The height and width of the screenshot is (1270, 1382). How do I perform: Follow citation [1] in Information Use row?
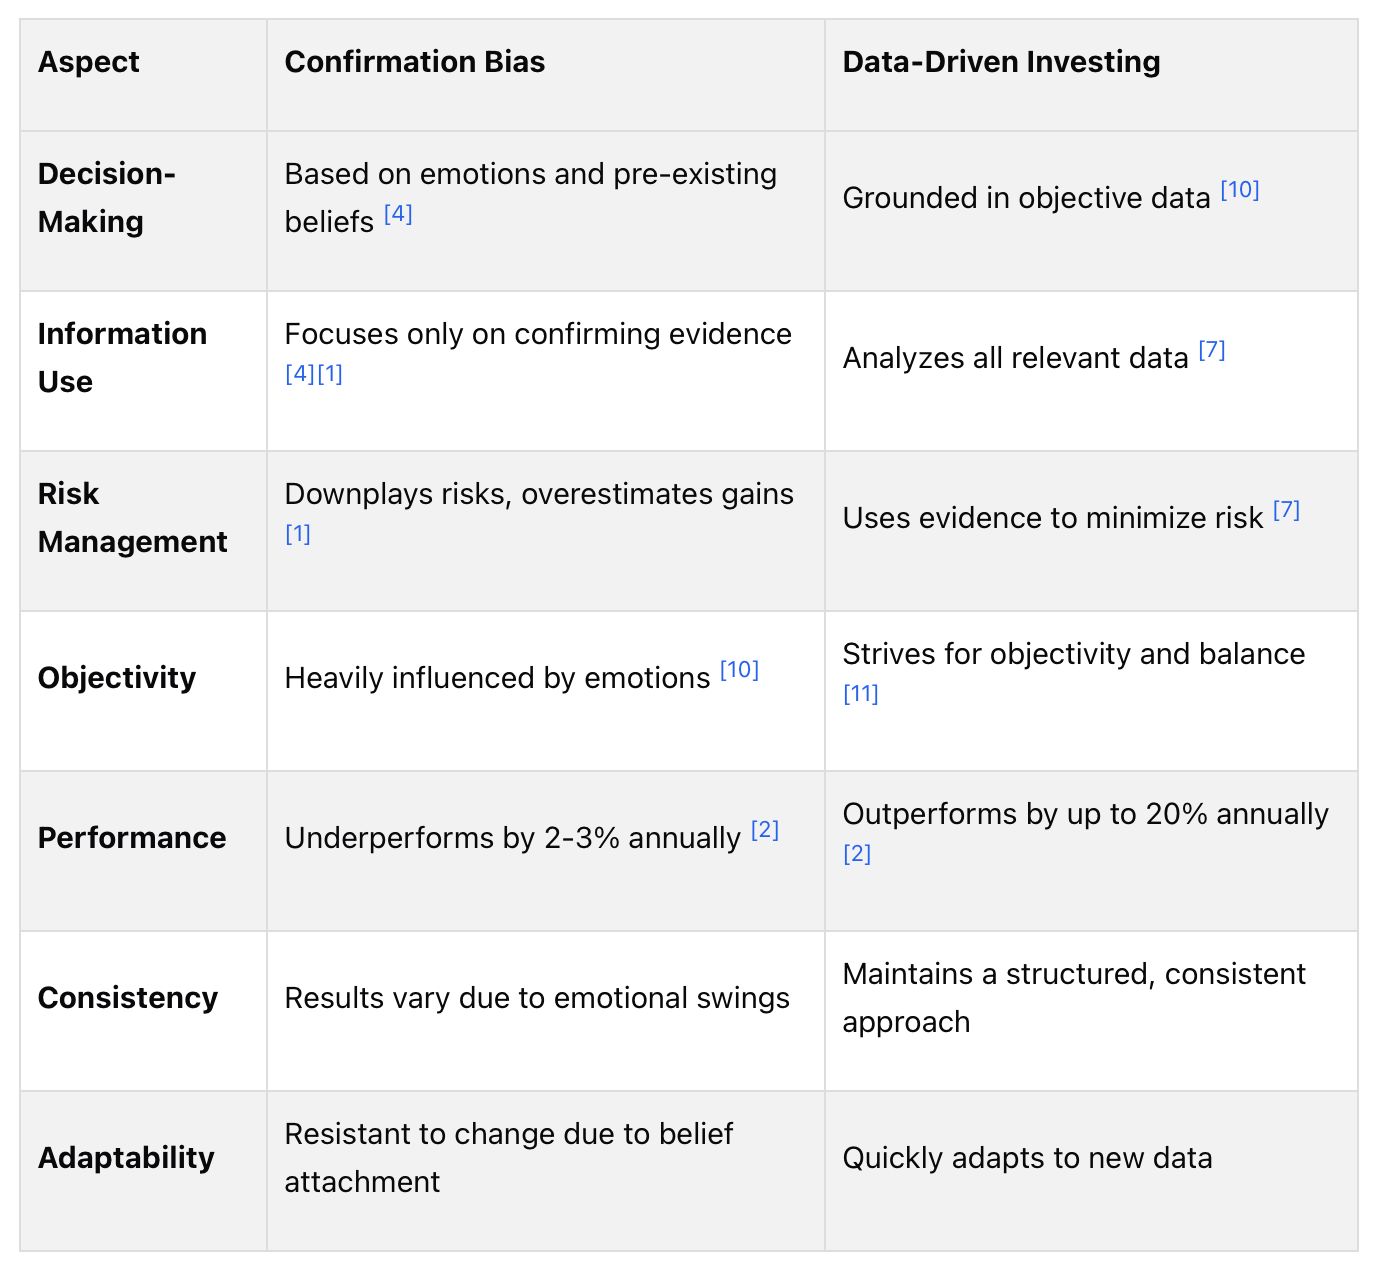click(x=330, y=374)
